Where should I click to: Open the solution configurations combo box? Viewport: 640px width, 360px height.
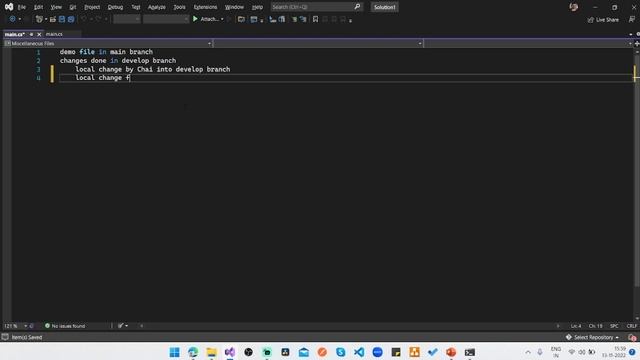pos(127,19)
